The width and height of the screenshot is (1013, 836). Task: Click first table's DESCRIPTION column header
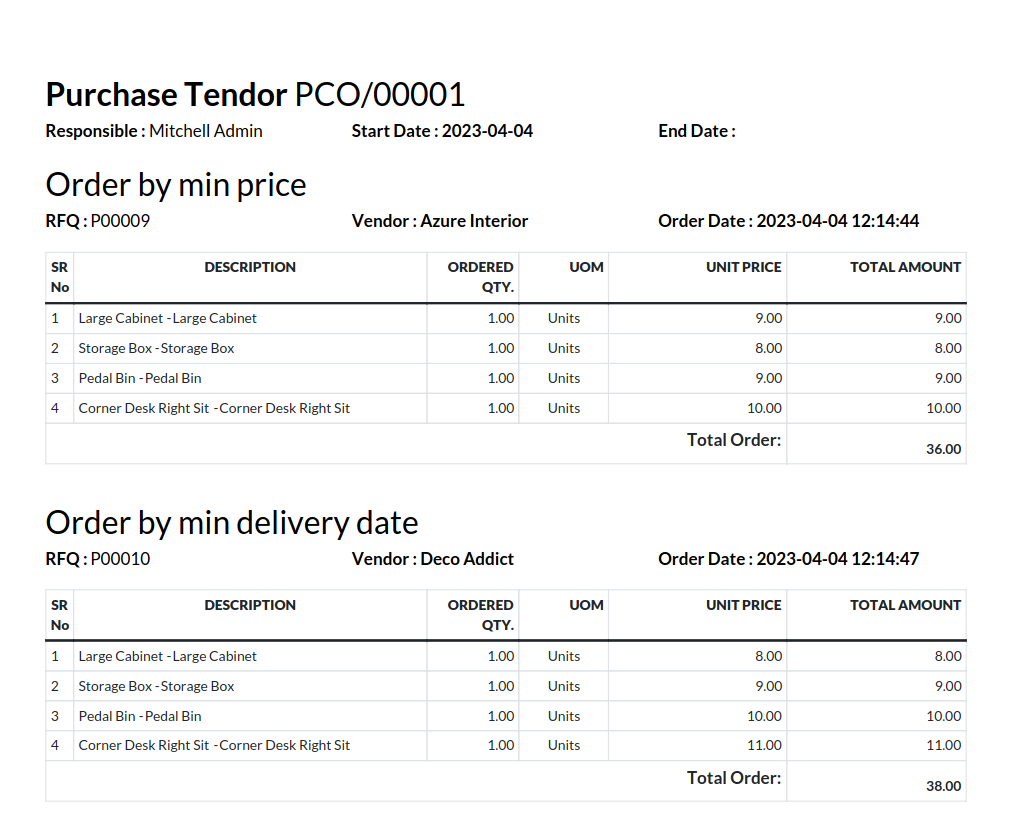click(x=250, y=267)
